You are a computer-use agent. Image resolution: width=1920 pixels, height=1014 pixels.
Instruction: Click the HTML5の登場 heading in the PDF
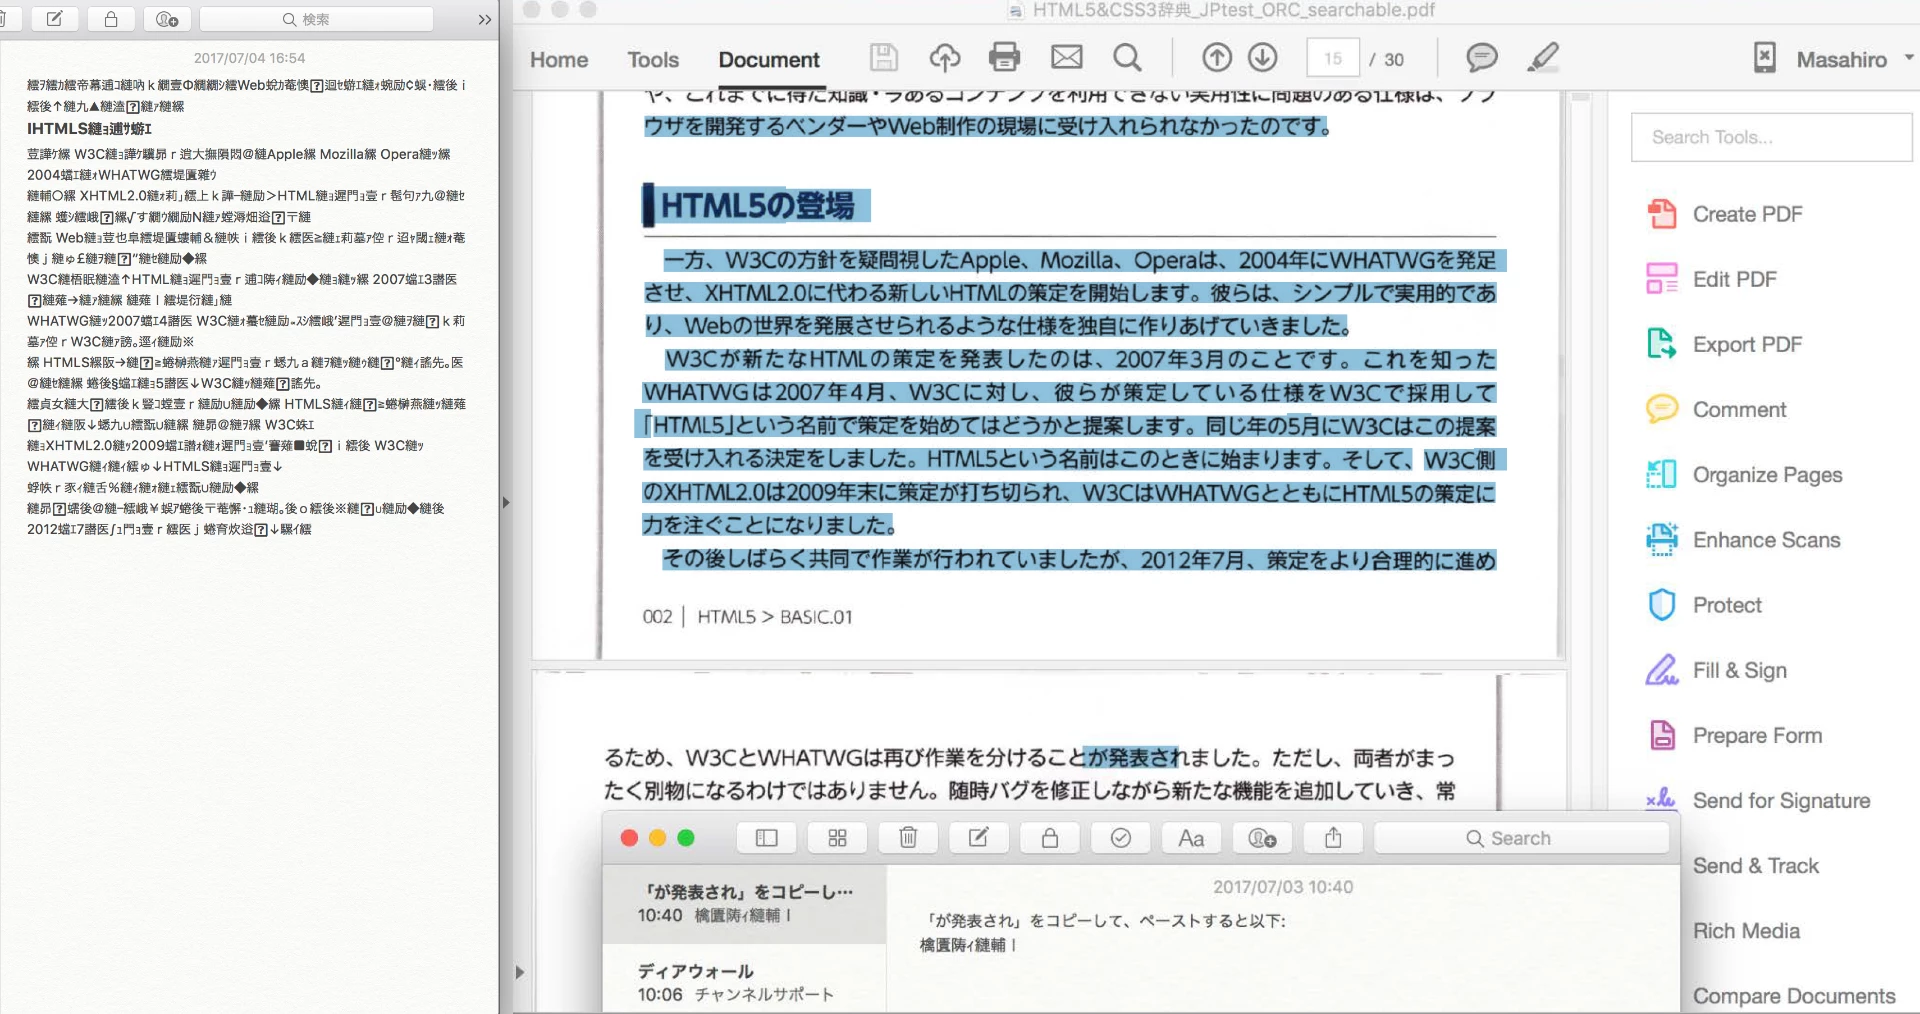point(757,205)
